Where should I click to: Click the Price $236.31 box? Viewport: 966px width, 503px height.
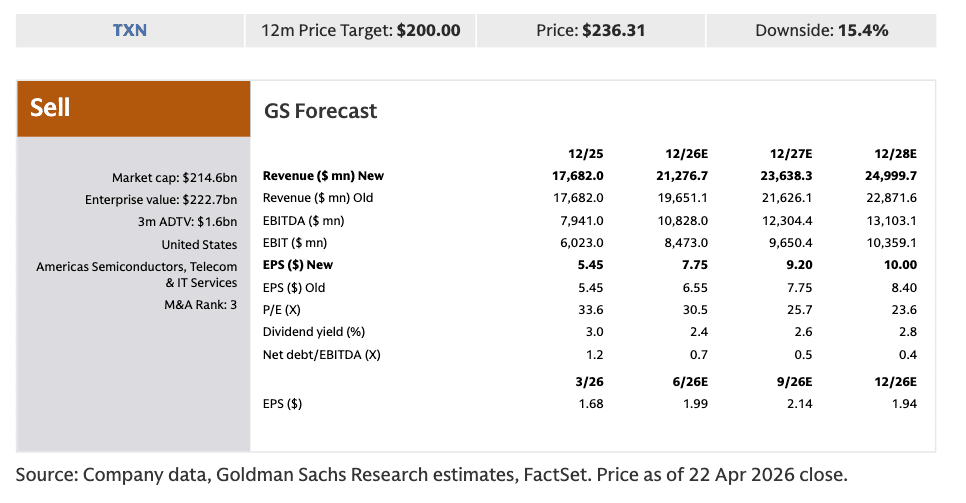590,30
